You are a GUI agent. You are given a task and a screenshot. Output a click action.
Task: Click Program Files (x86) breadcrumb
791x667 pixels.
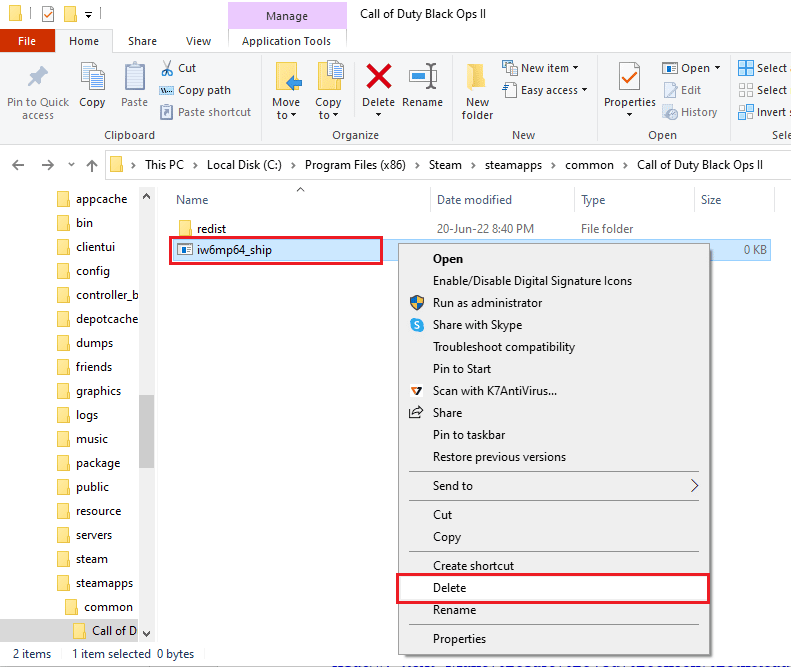(x=355, y=165)
